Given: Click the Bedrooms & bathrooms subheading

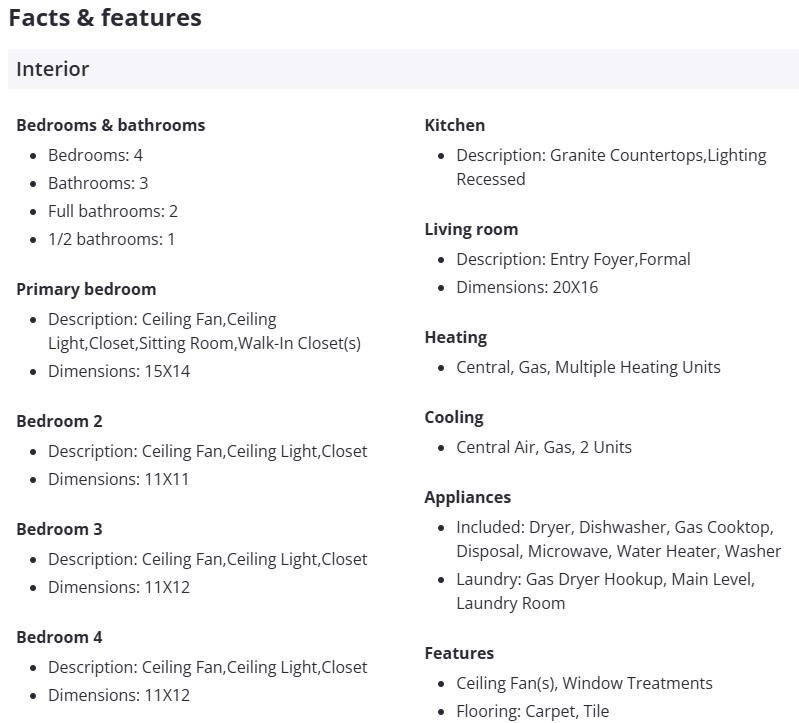Looking at the screenshot, I should click(x=110, y=125).
